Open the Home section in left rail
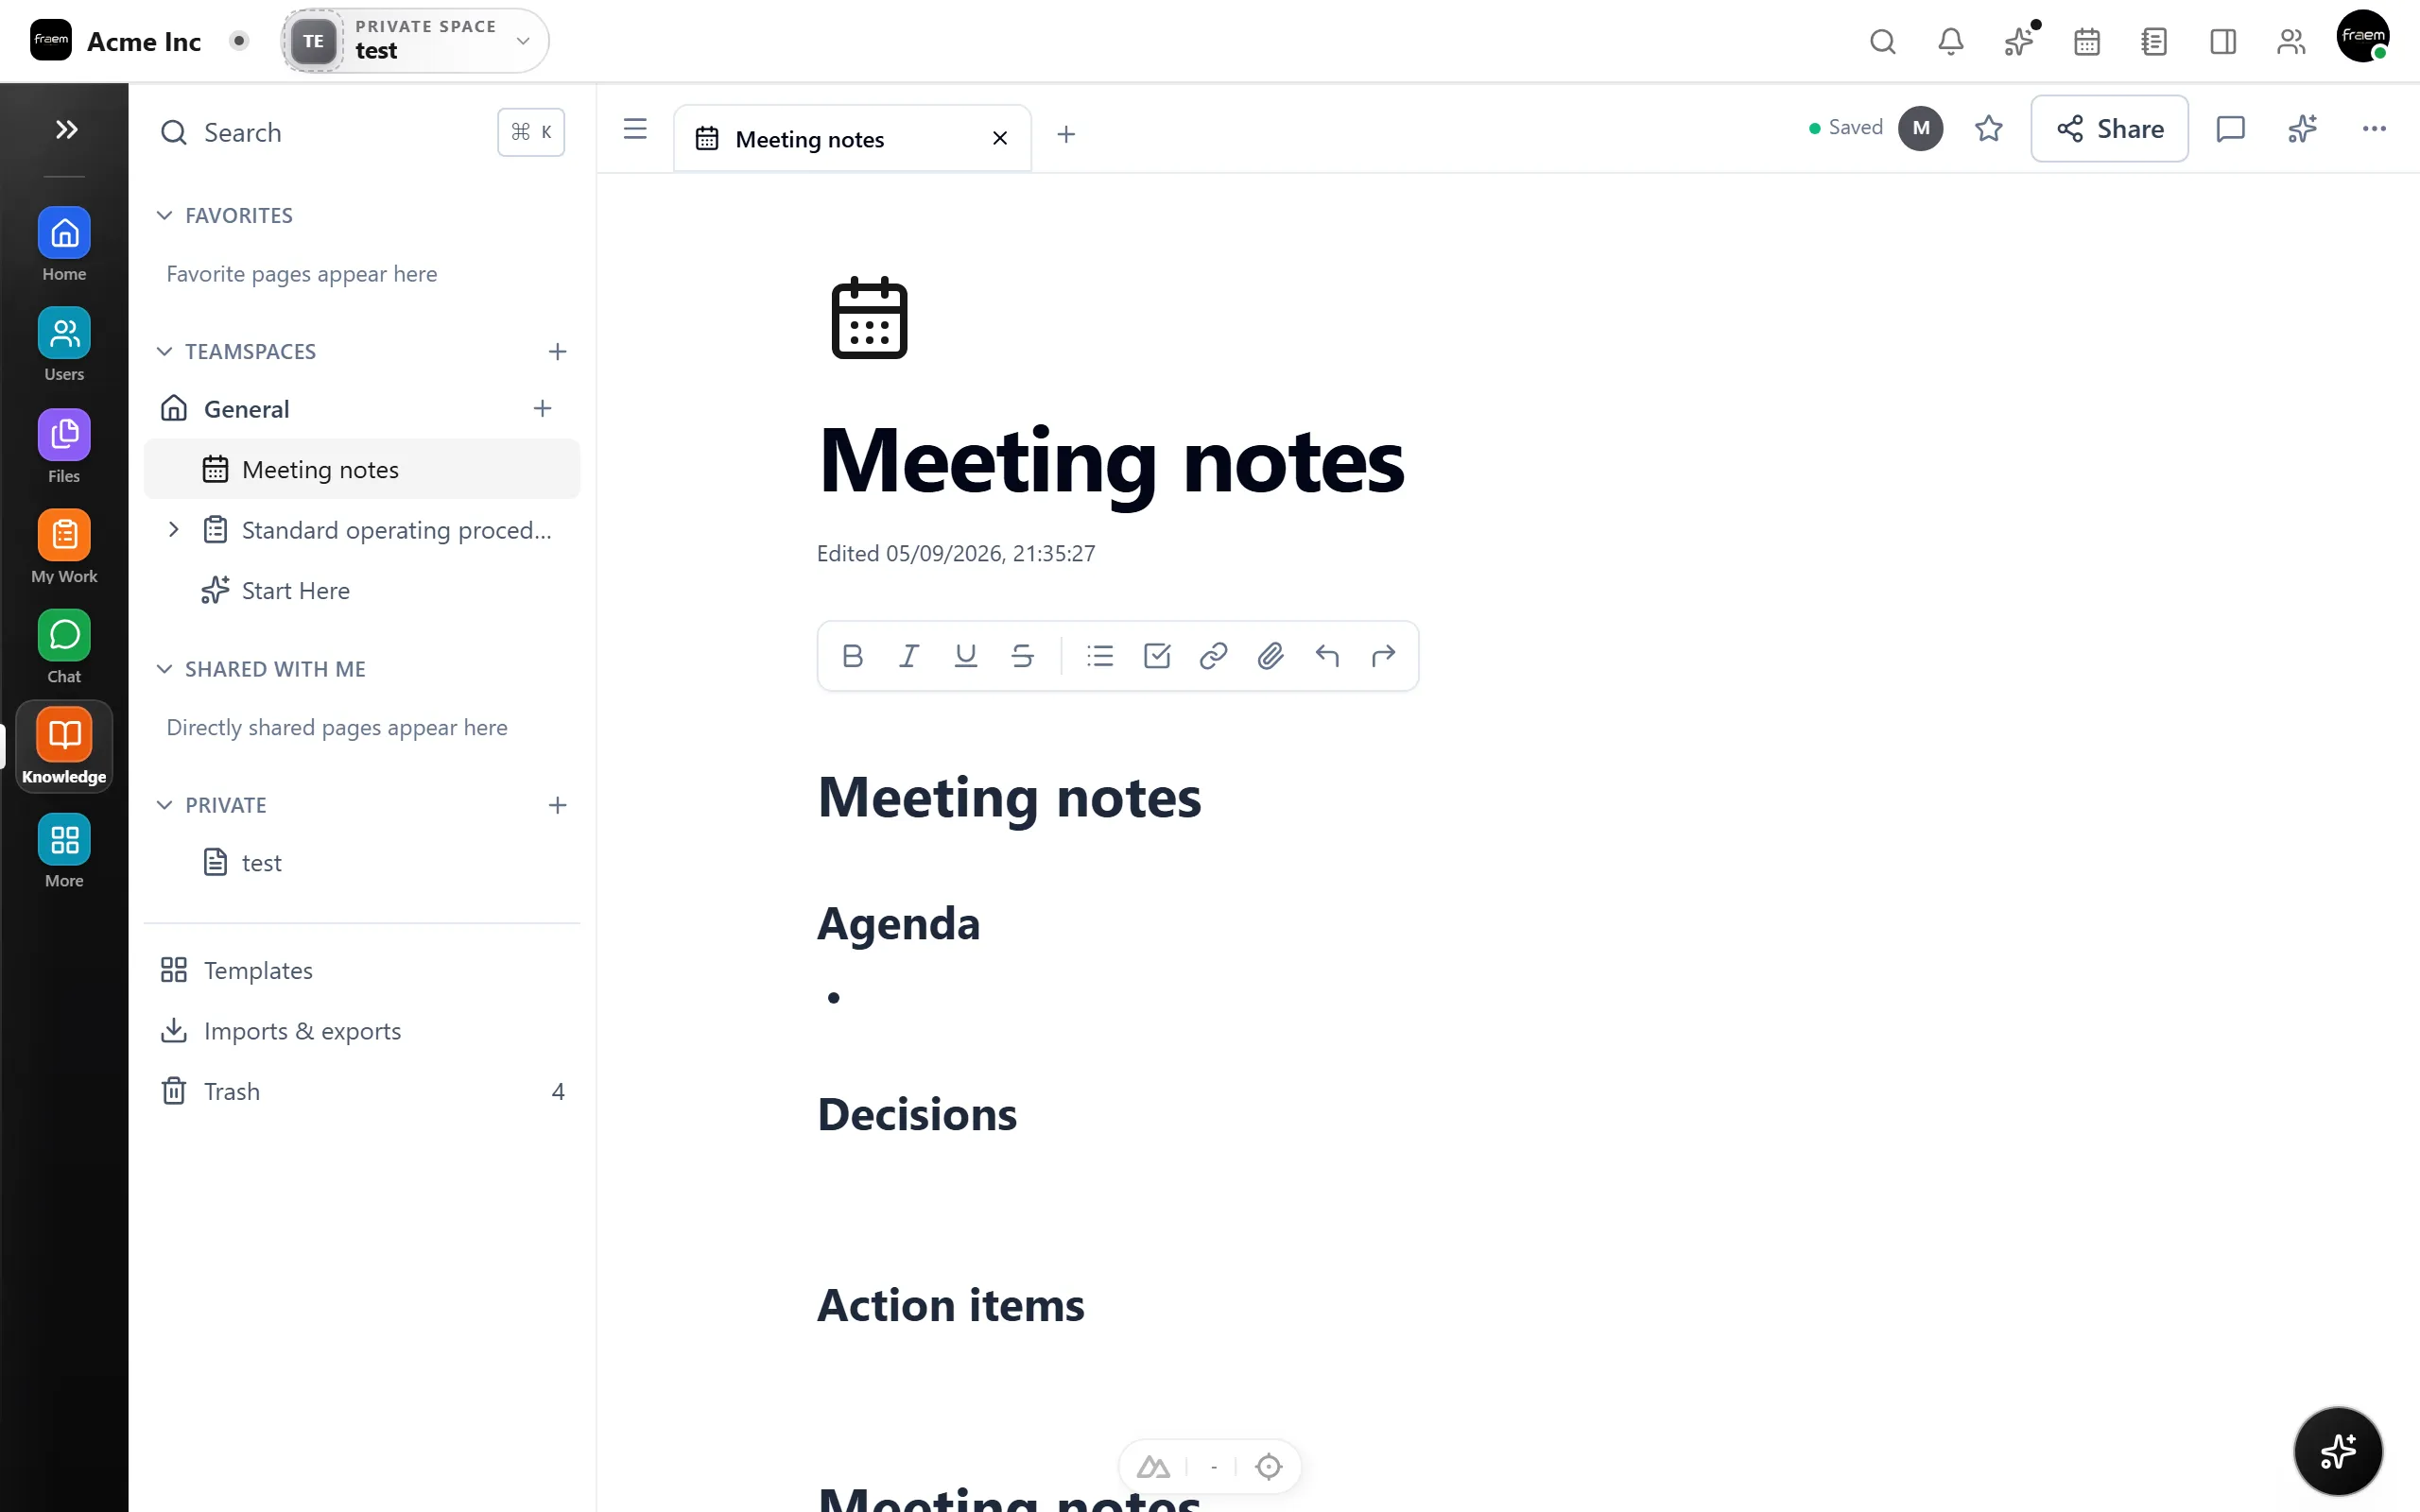This screenshot has width=2420, height=1512. click(64, 244)
